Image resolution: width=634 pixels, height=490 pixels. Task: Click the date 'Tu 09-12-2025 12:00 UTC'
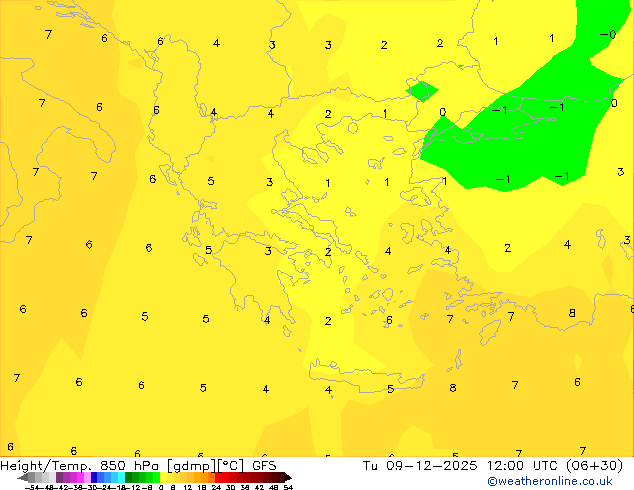point(461,466)
